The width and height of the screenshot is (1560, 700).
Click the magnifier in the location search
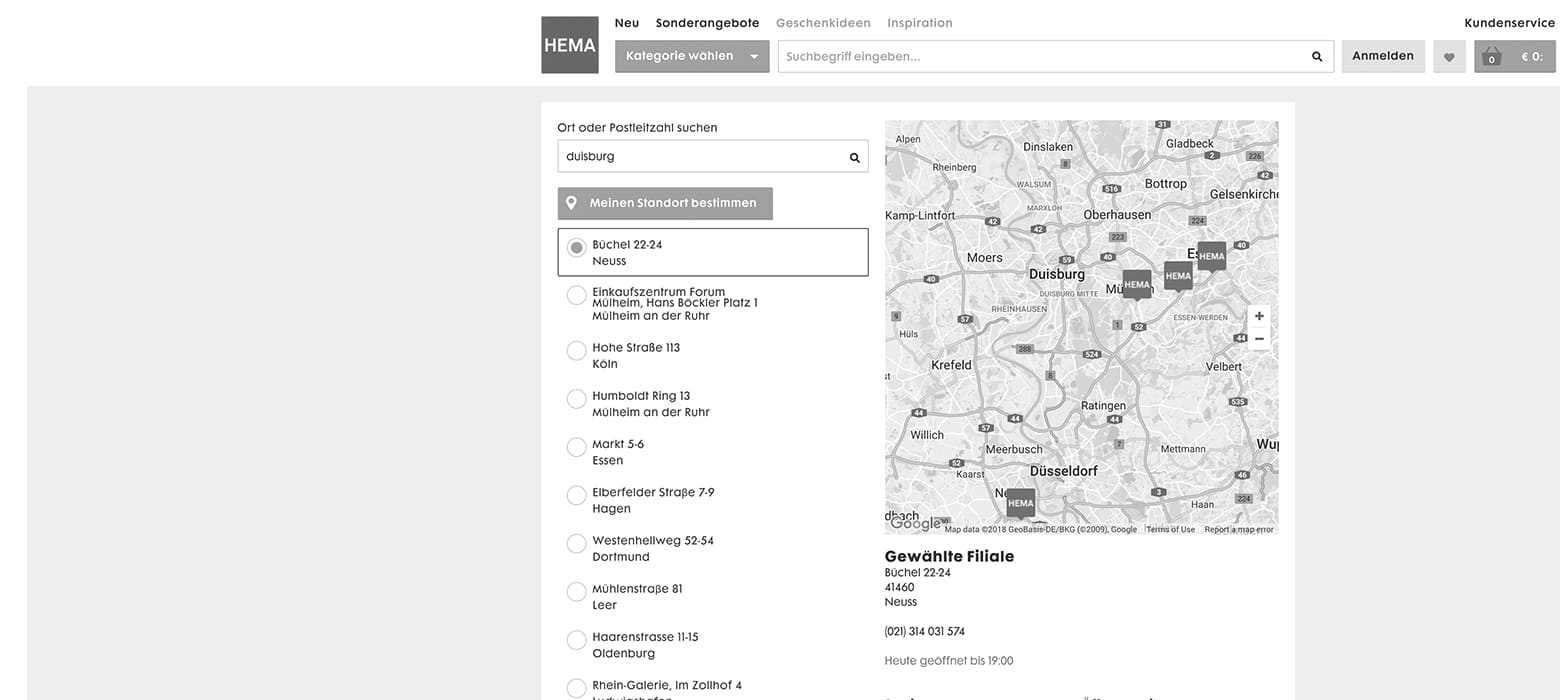coord(855,157)
